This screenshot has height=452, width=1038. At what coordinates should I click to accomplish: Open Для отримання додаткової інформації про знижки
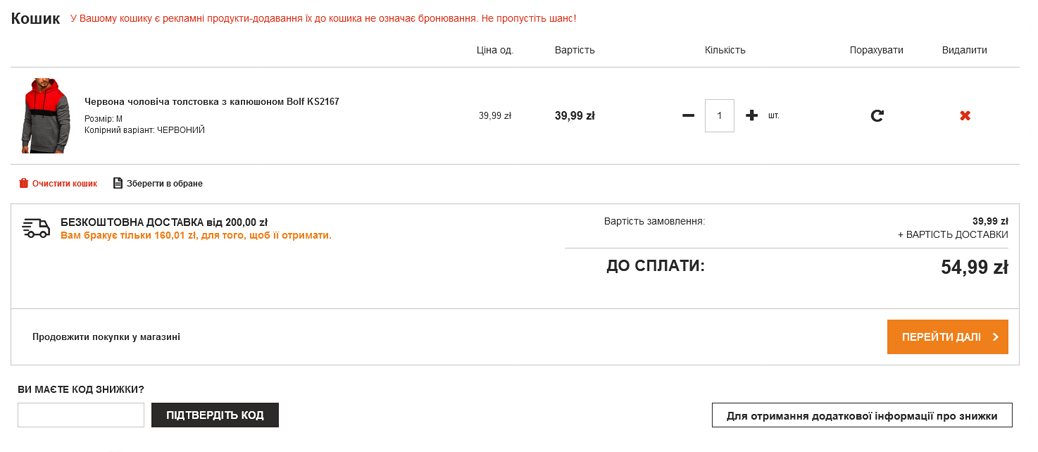(861, 416)
